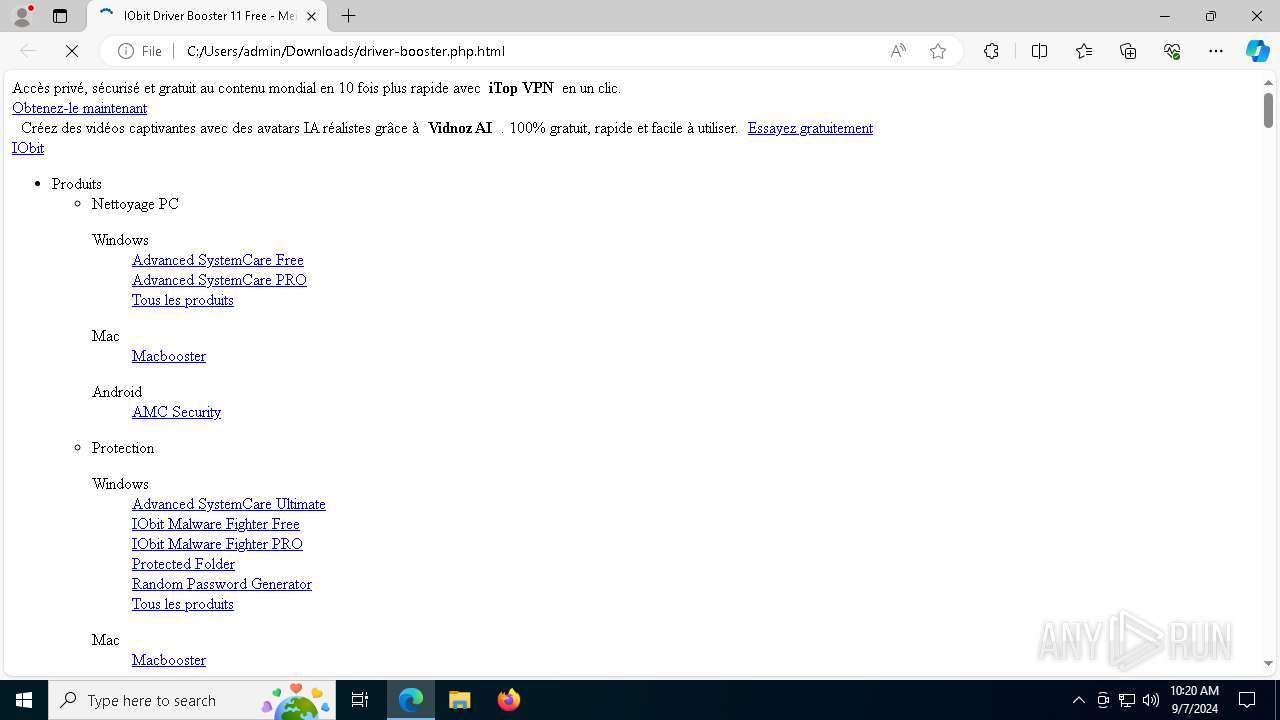
Task: Click the Protection heading
Action: point(123,448)
